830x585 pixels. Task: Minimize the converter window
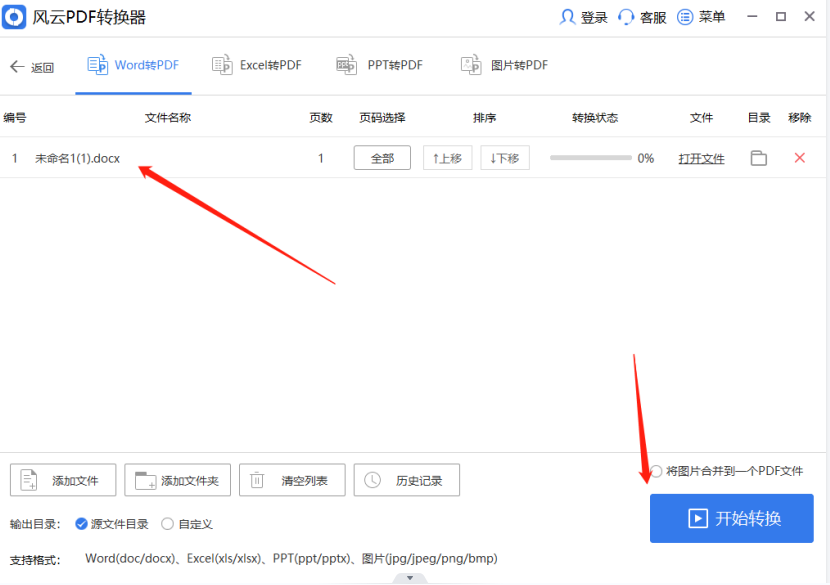click(x=752, y=17)
